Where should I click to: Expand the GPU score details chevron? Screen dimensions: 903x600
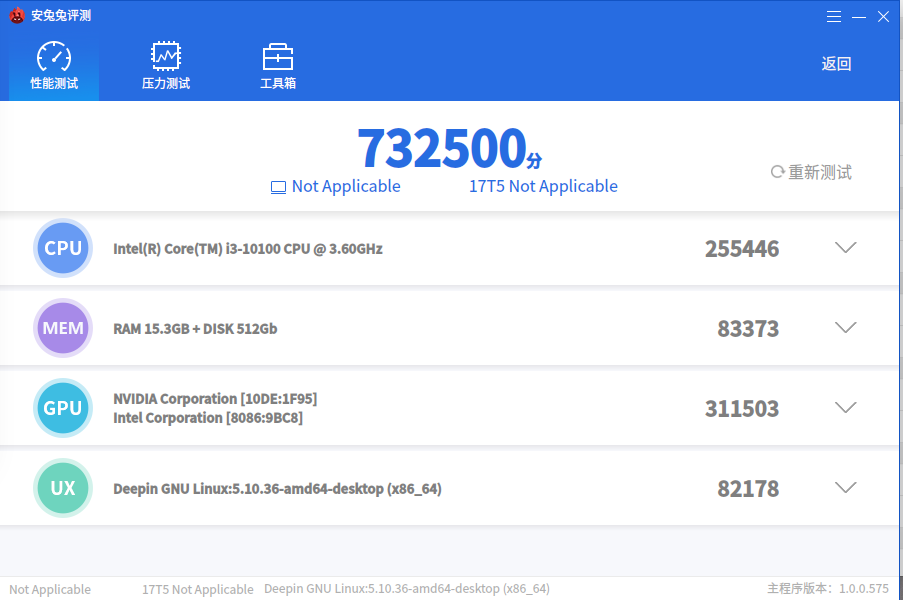(x=845, y=408)
